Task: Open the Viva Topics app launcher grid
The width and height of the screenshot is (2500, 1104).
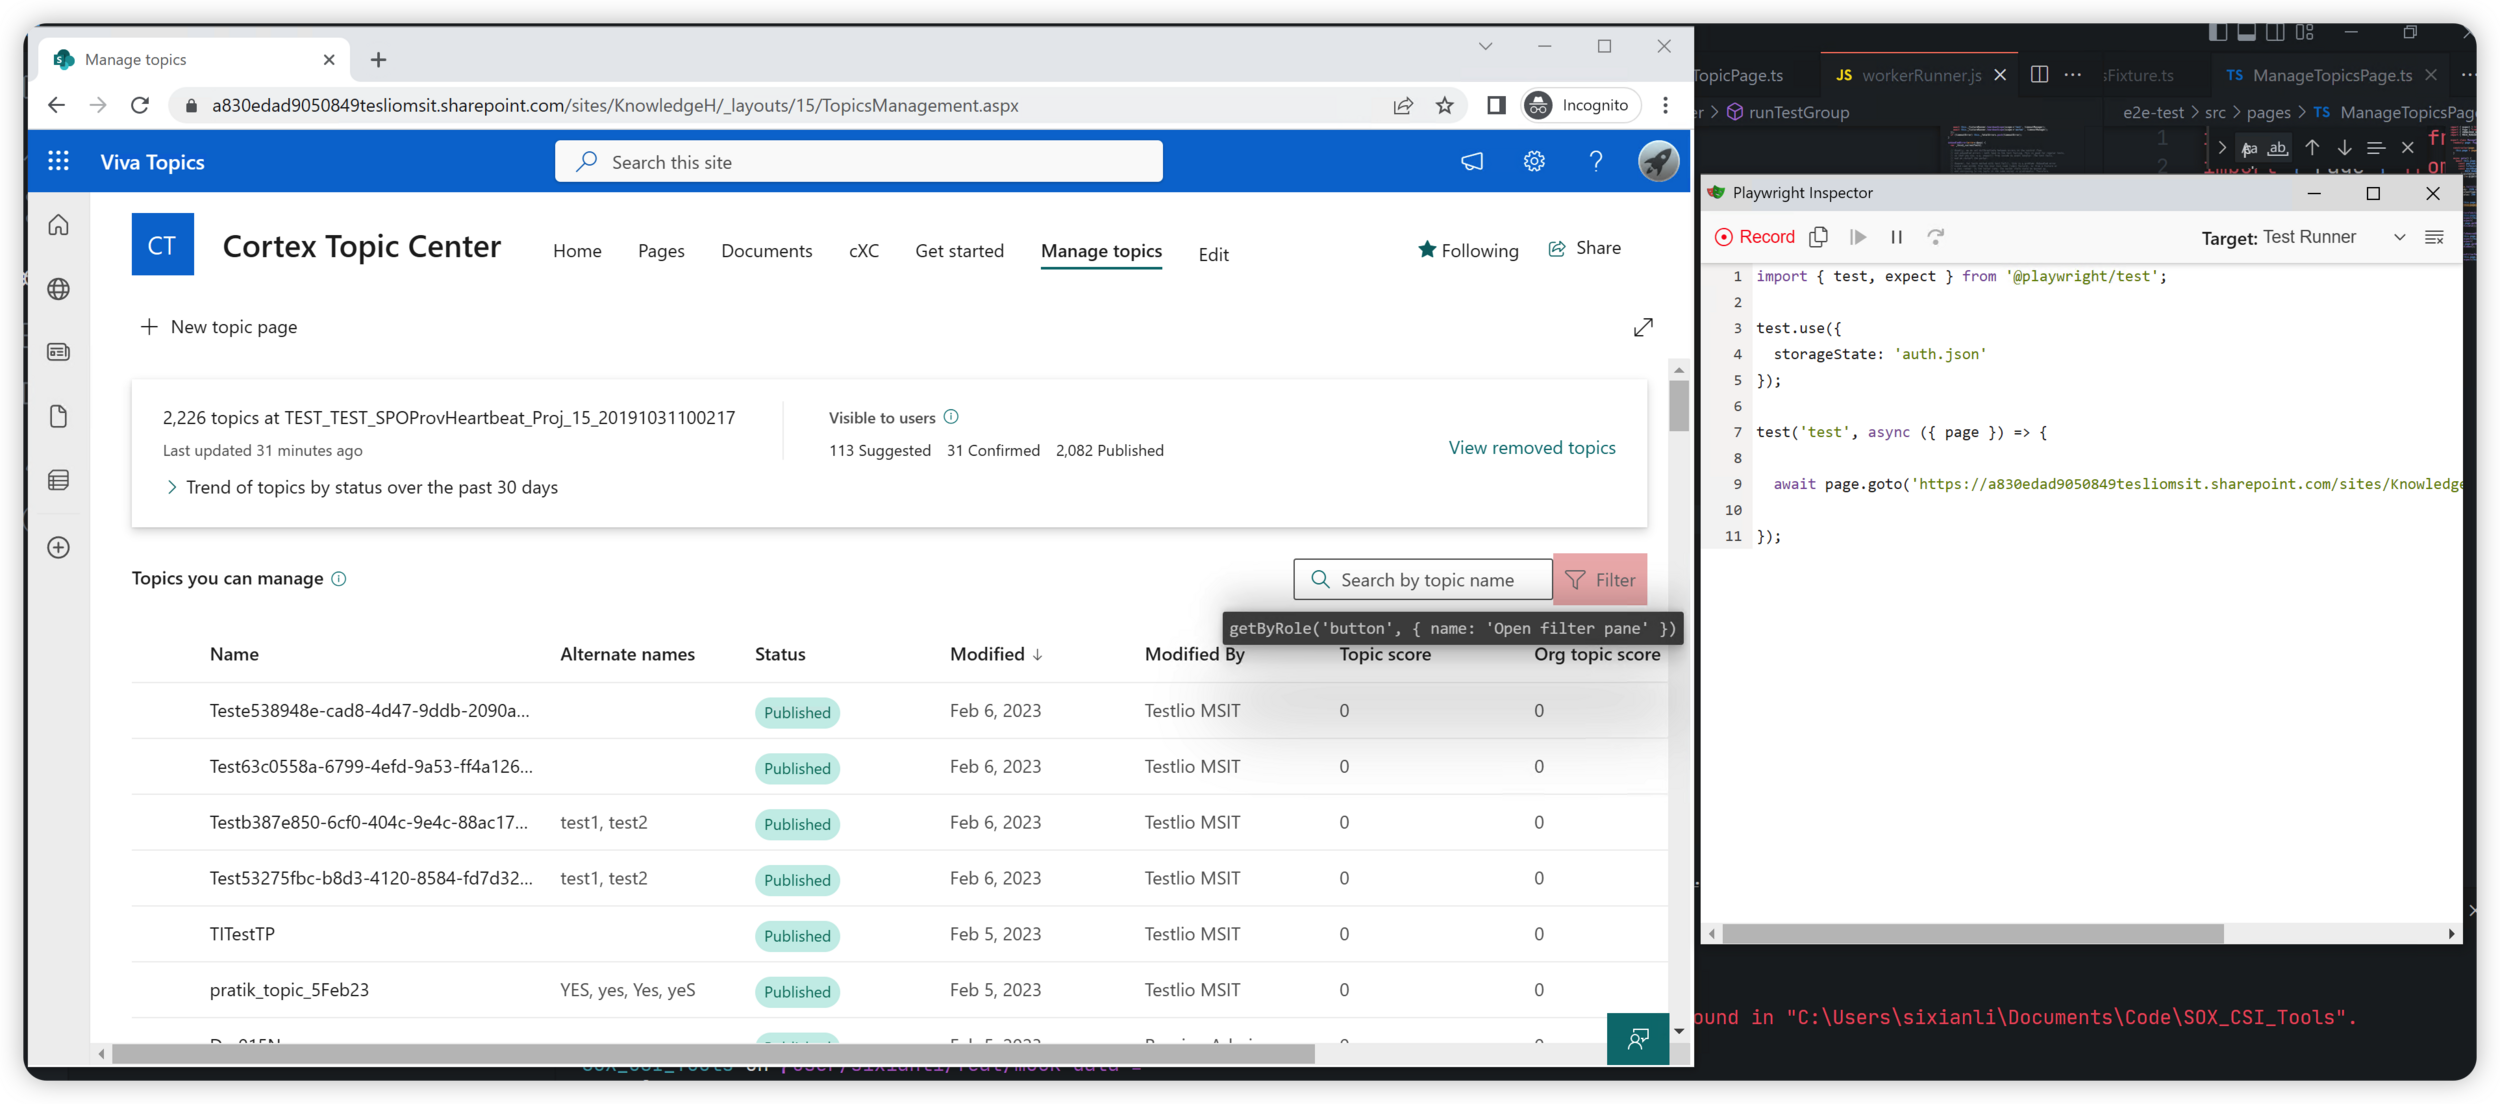Action: click(58, 161)
